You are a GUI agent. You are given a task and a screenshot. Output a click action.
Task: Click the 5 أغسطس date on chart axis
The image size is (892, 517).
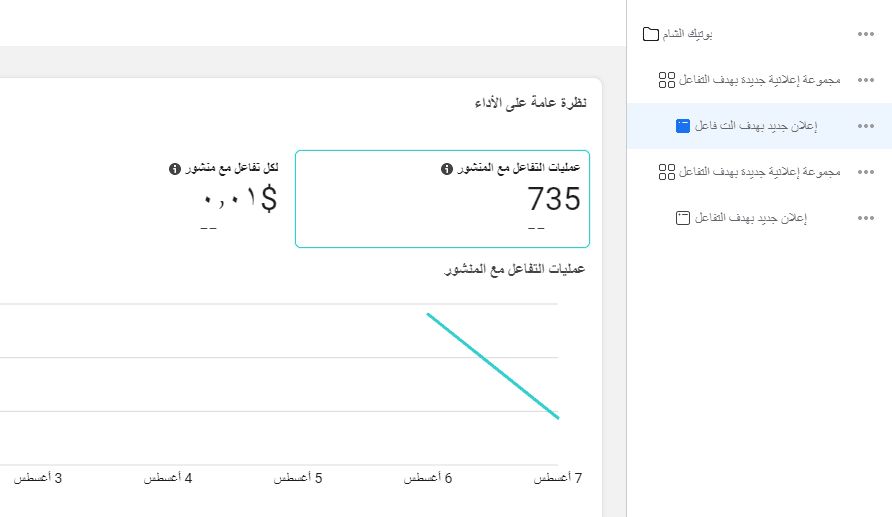[298, 478]
